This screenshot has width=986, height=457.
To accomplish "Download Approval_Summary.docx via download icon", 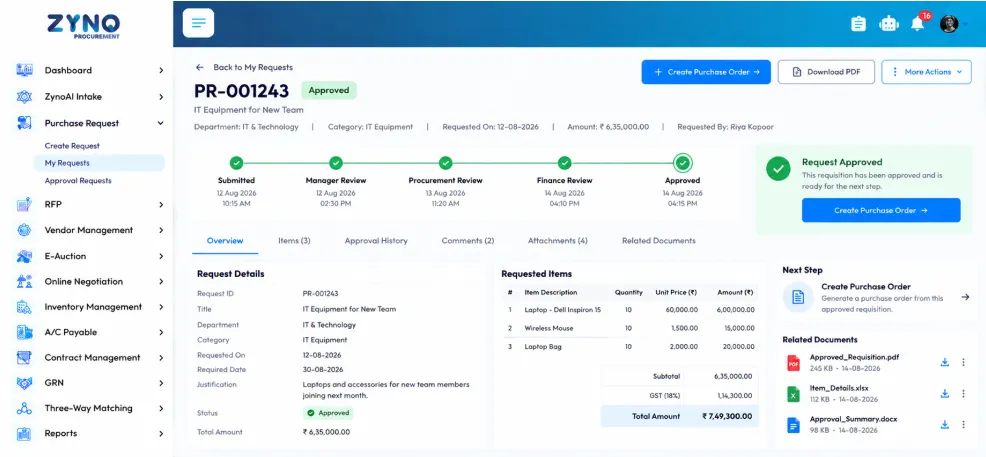I will pos(944,424).
